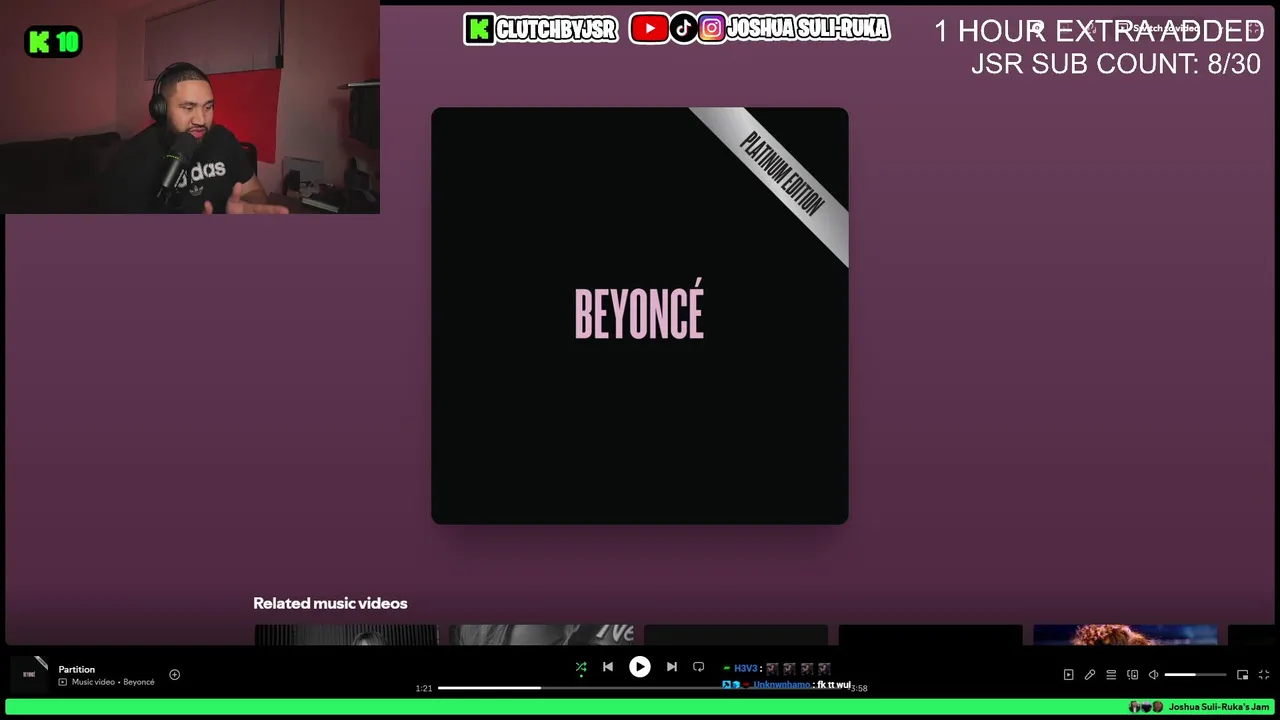Click the 1:21 elapsed time

pos(424,688)
